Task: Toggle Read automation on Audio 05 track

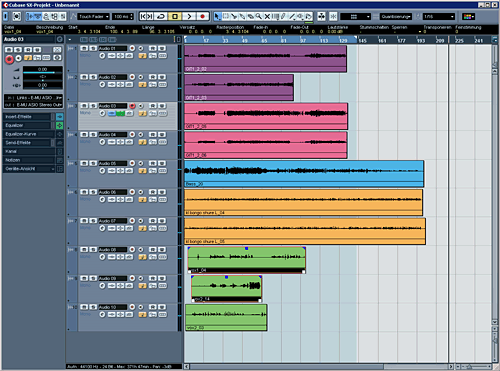Action: pos(153,163)
